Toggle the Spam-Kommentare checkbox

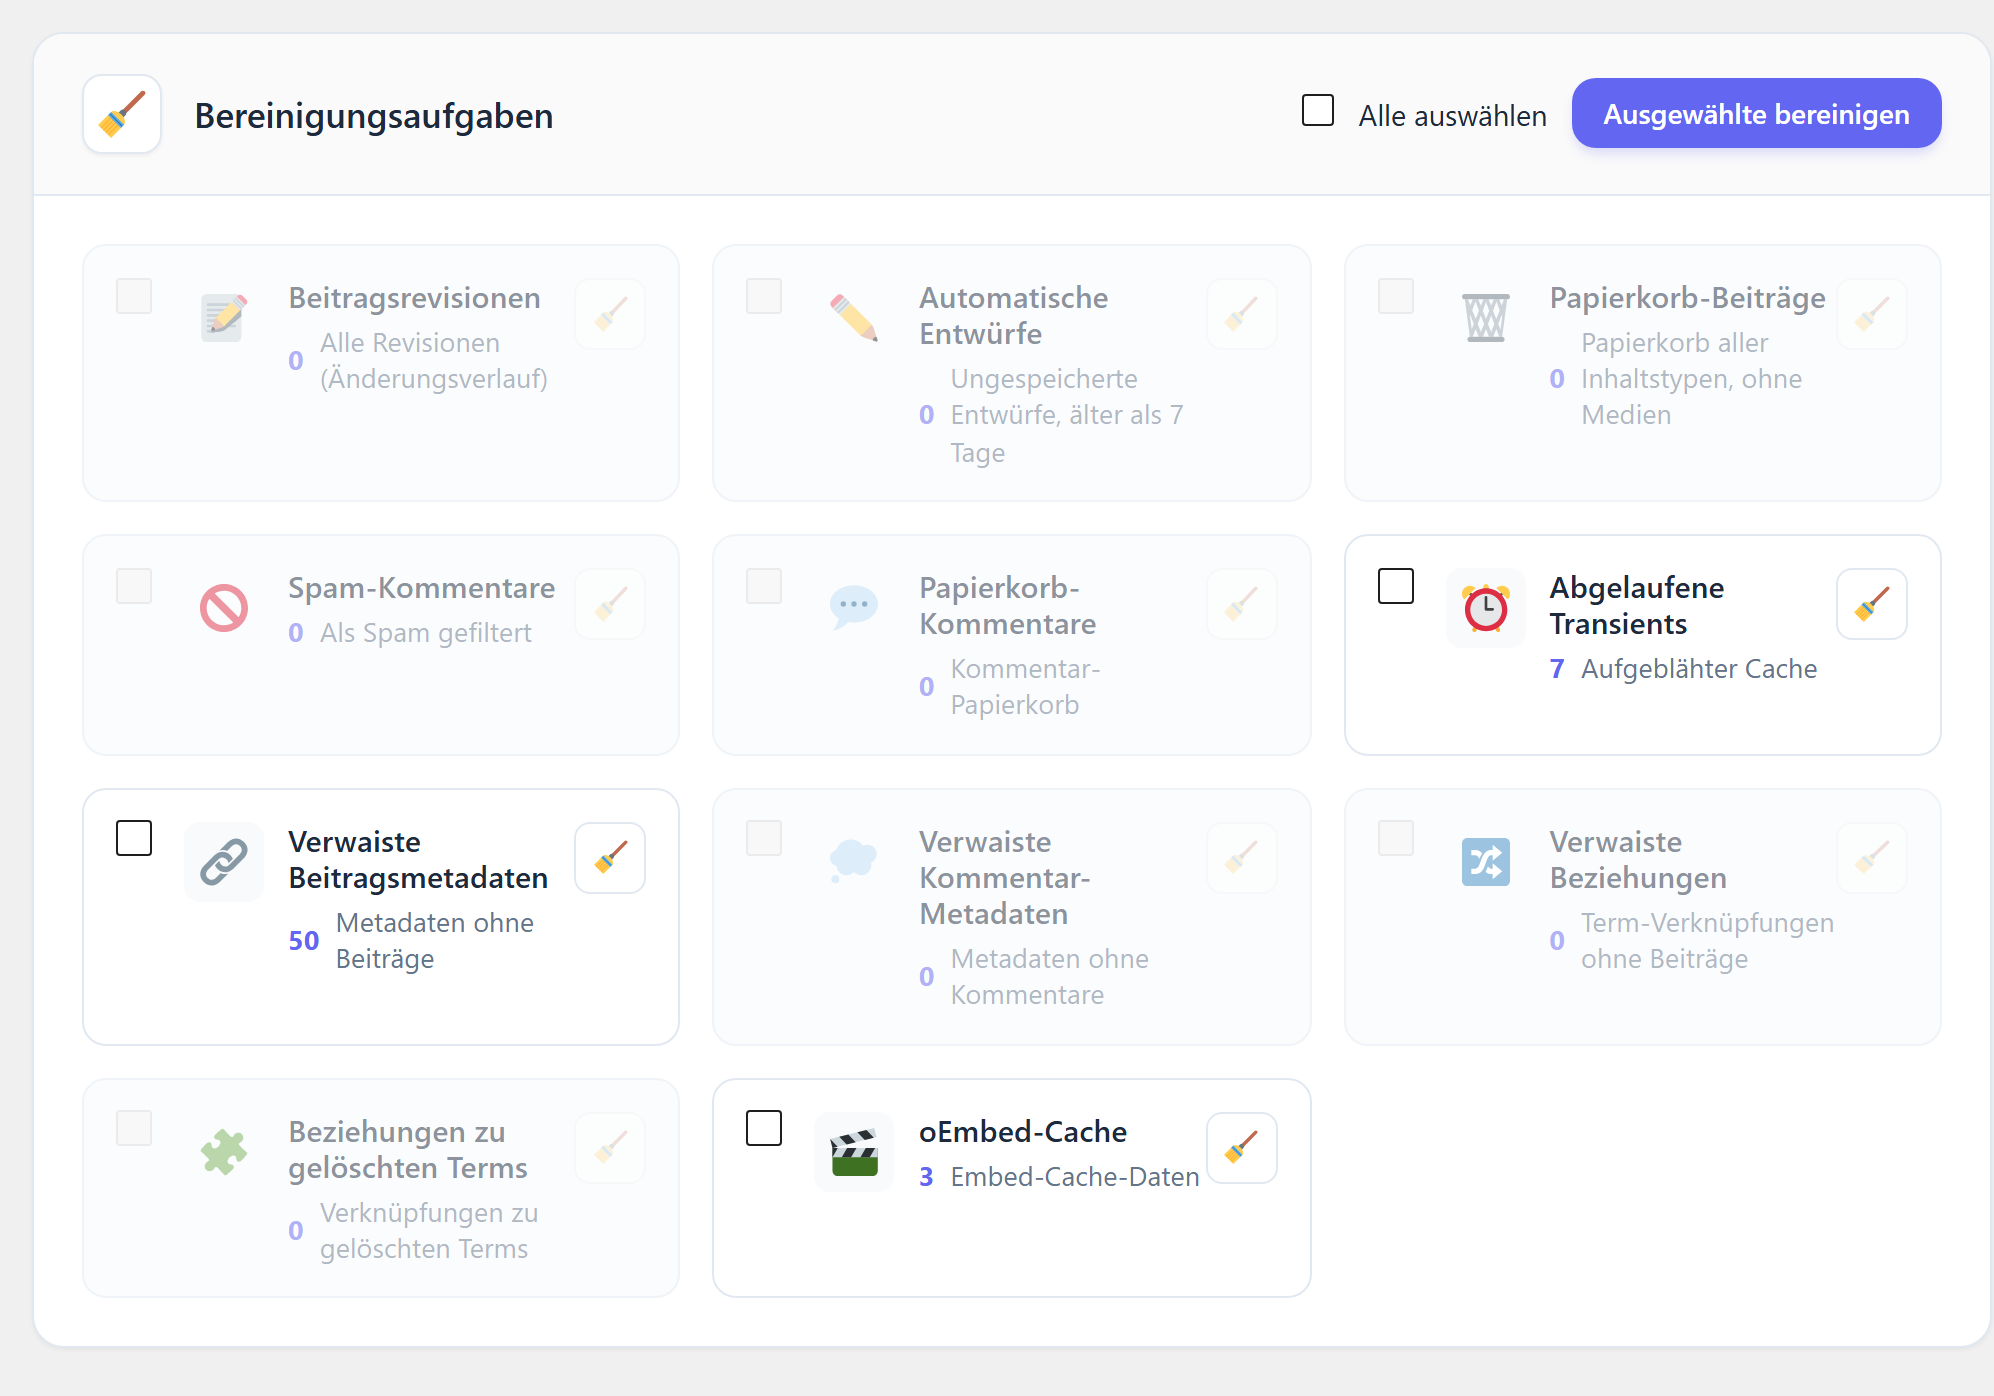tap(133, 586)
